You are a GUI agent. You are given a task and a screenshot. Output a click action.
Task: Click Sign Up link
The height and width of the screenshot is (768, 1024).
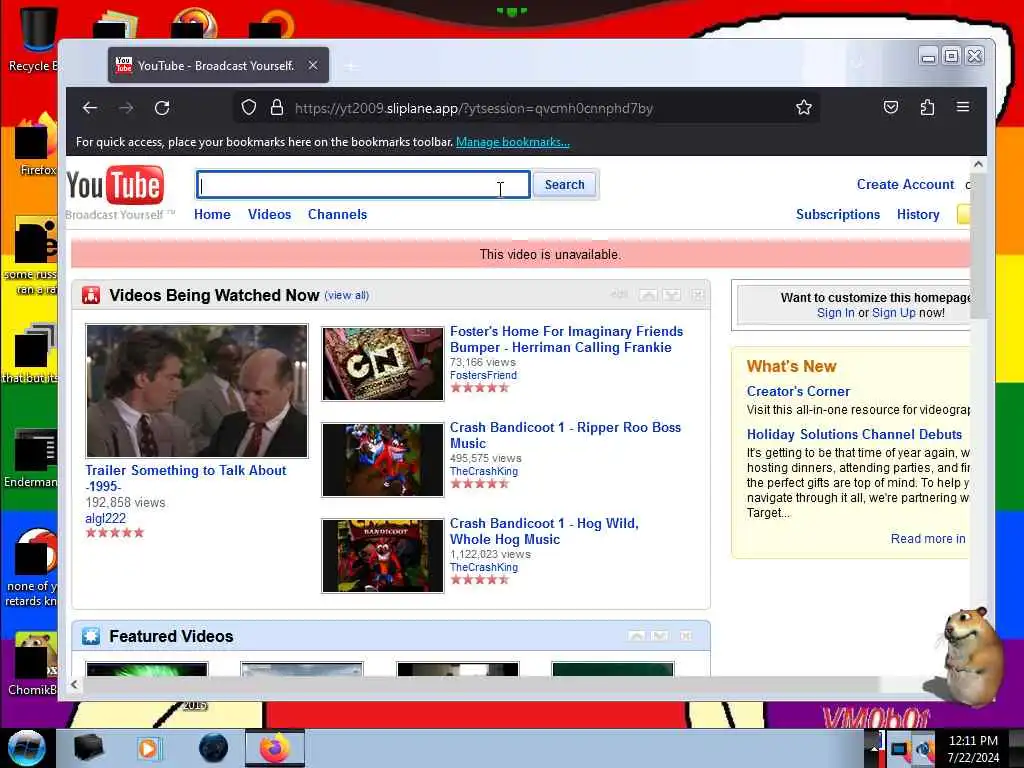point(893,313)
